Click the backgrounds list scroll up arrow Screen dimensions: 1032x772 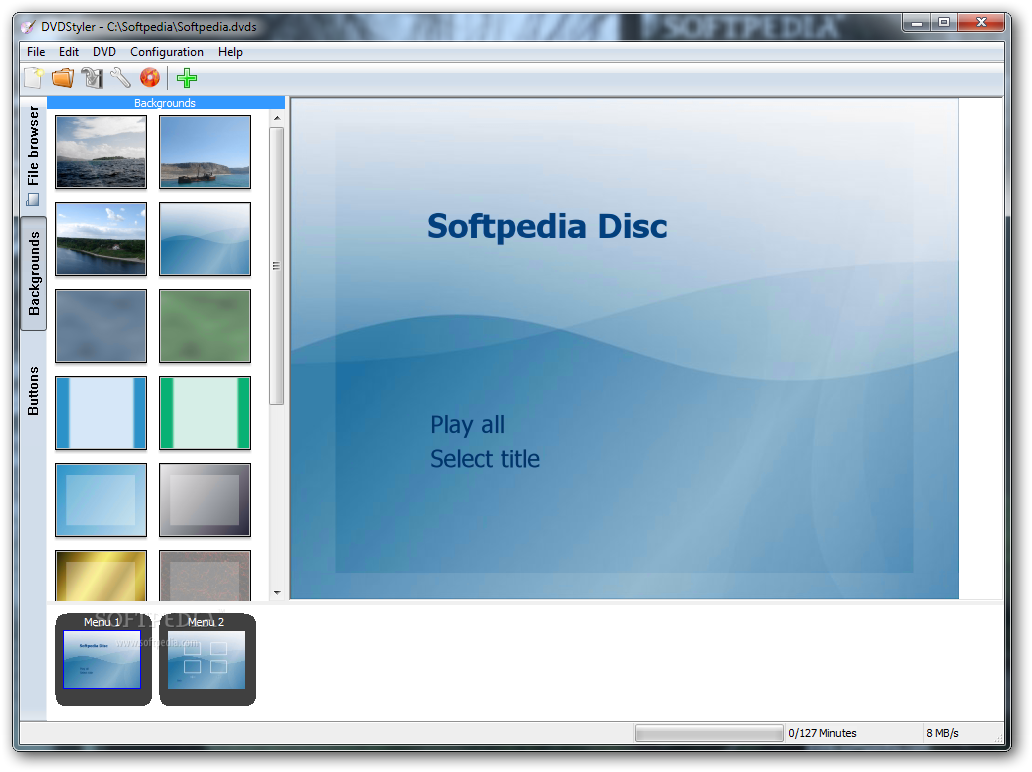point(277,118)
